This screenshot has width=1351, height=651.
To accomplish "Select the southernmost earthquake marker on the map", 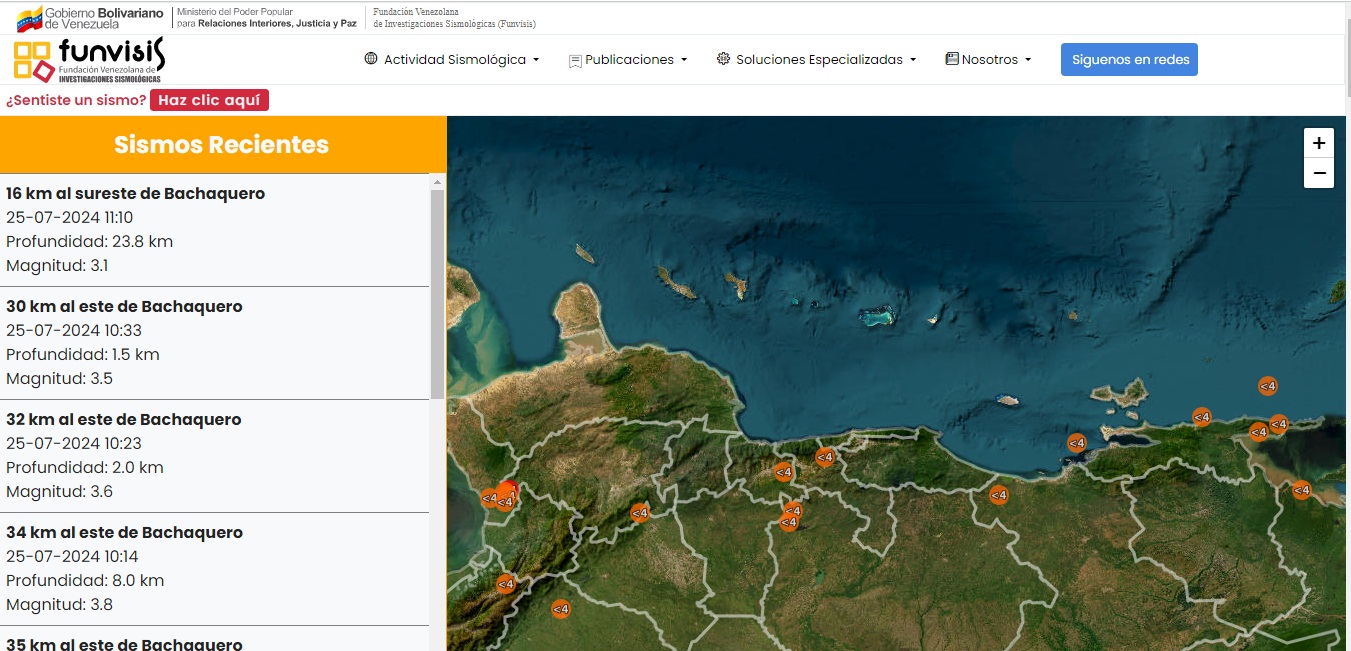I will pyautogui.click(x=560, y=609).
